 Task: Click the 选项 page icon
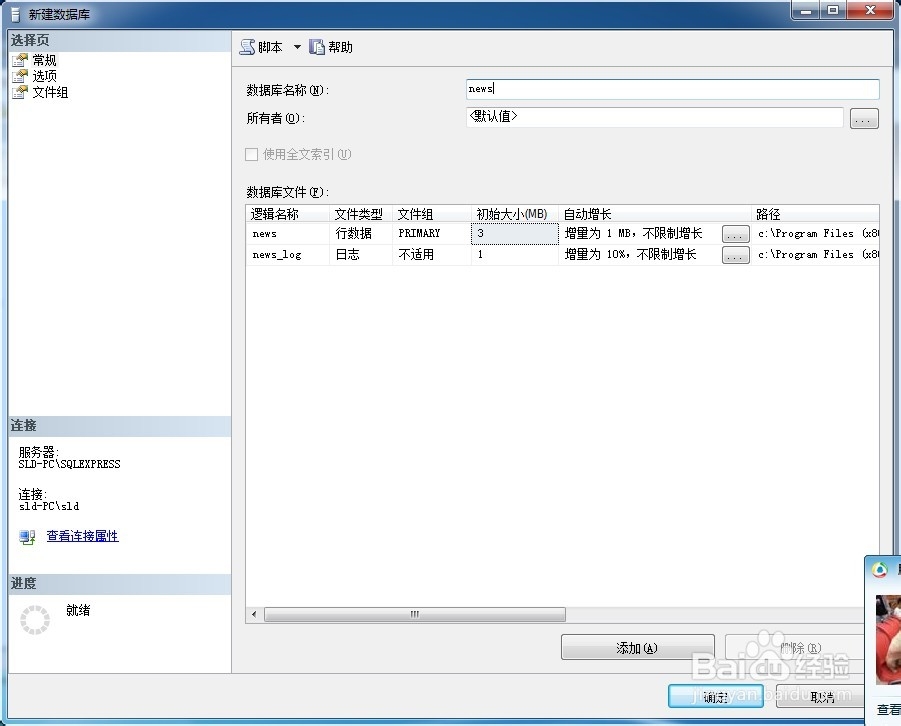tap(19, 75)
